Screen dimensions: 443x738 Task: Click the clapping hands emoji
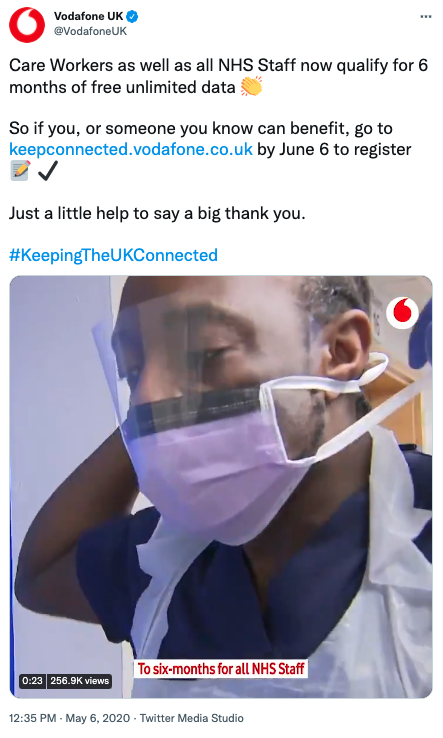[x=251, y=87]
